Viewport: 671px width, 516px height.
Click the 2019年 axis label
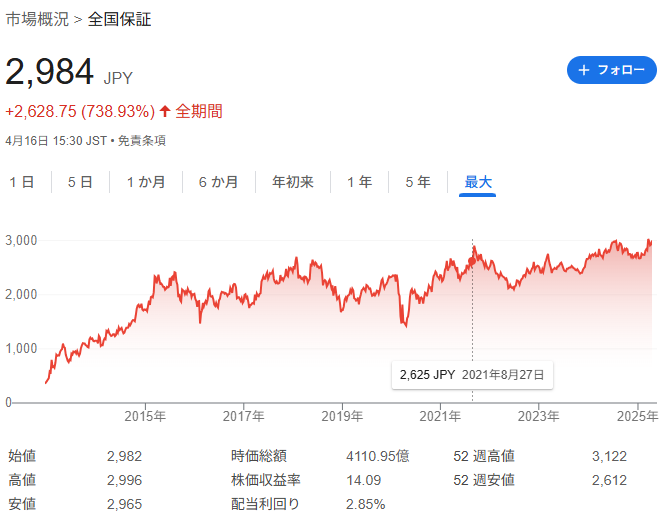(x=342, y=416)
